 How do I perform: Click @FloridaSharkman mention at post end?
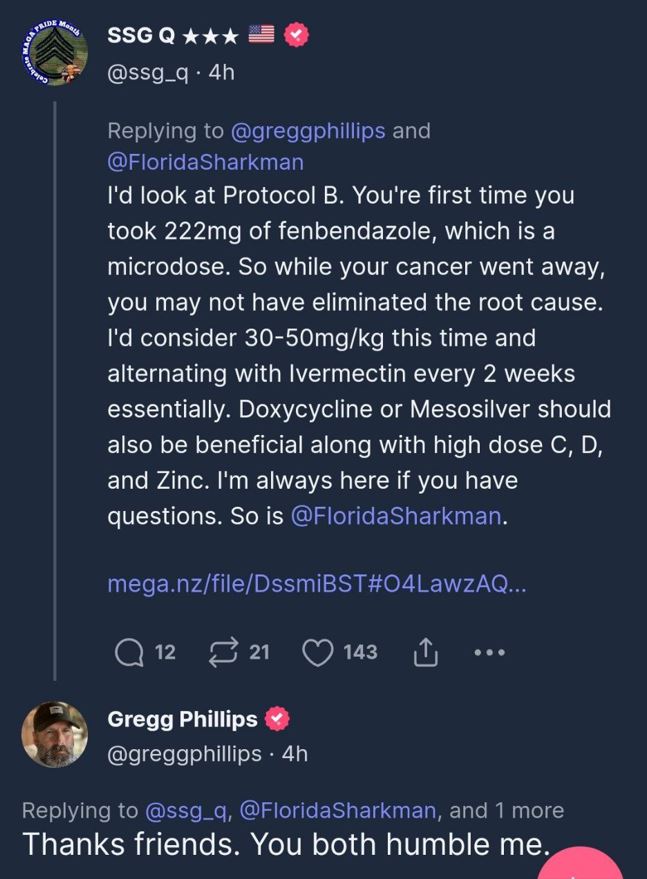click(x=395, y=516)
